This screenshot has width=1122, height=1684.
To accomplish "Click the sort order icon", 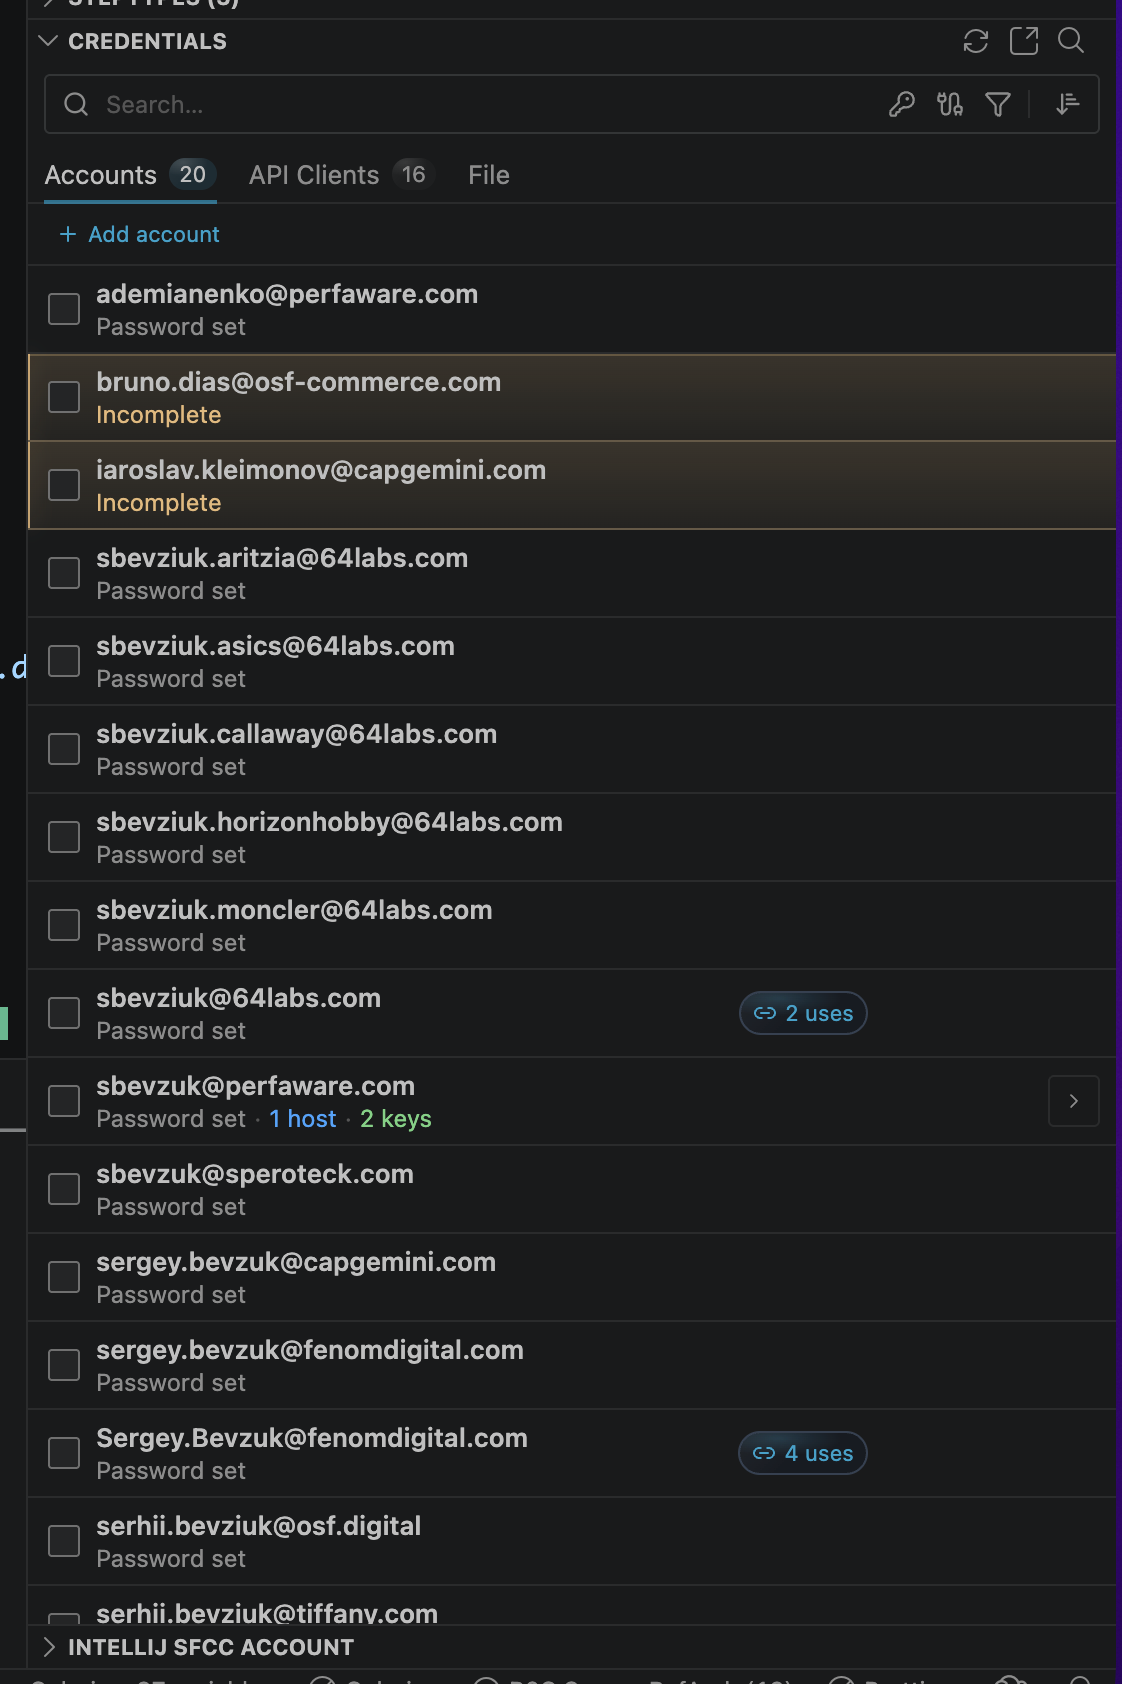I will coord(1068,104).
